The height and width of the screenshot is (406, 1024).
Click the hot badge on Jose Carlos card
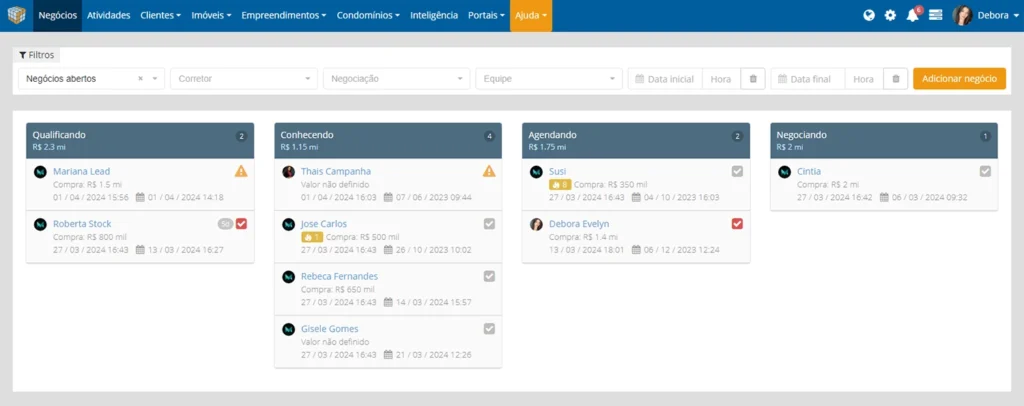click(312, 237)
